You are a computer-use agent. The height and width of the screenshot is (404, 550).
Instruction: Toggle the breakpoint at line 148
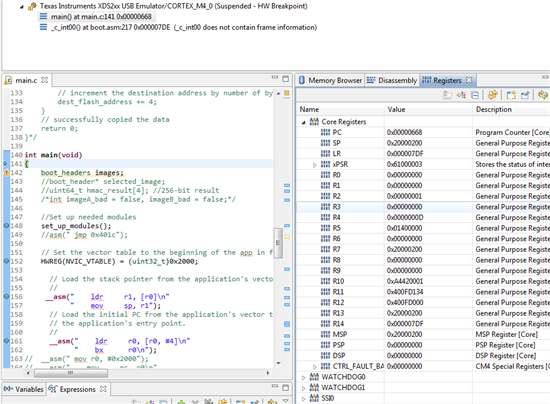tap(6, 225)
